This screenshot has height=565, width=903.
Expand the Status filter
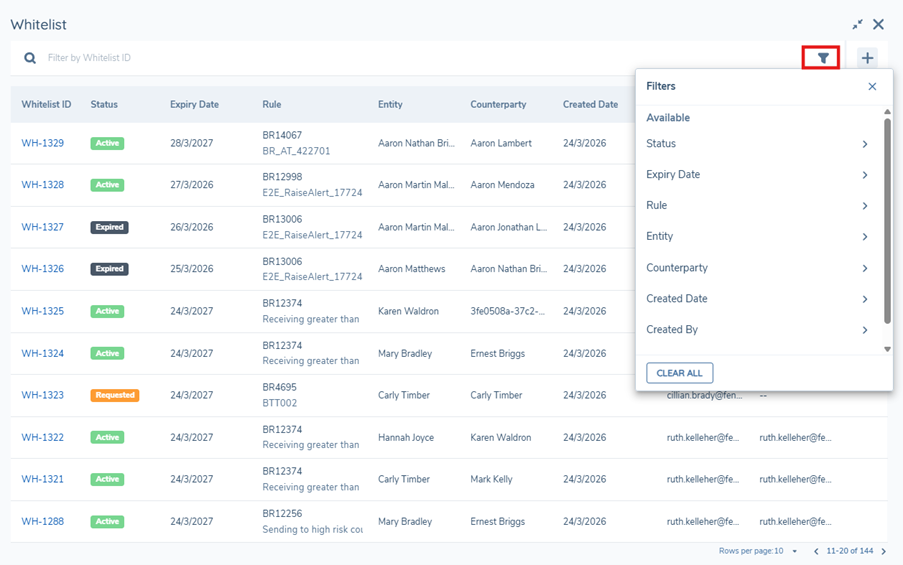click(x=757, y=143)
